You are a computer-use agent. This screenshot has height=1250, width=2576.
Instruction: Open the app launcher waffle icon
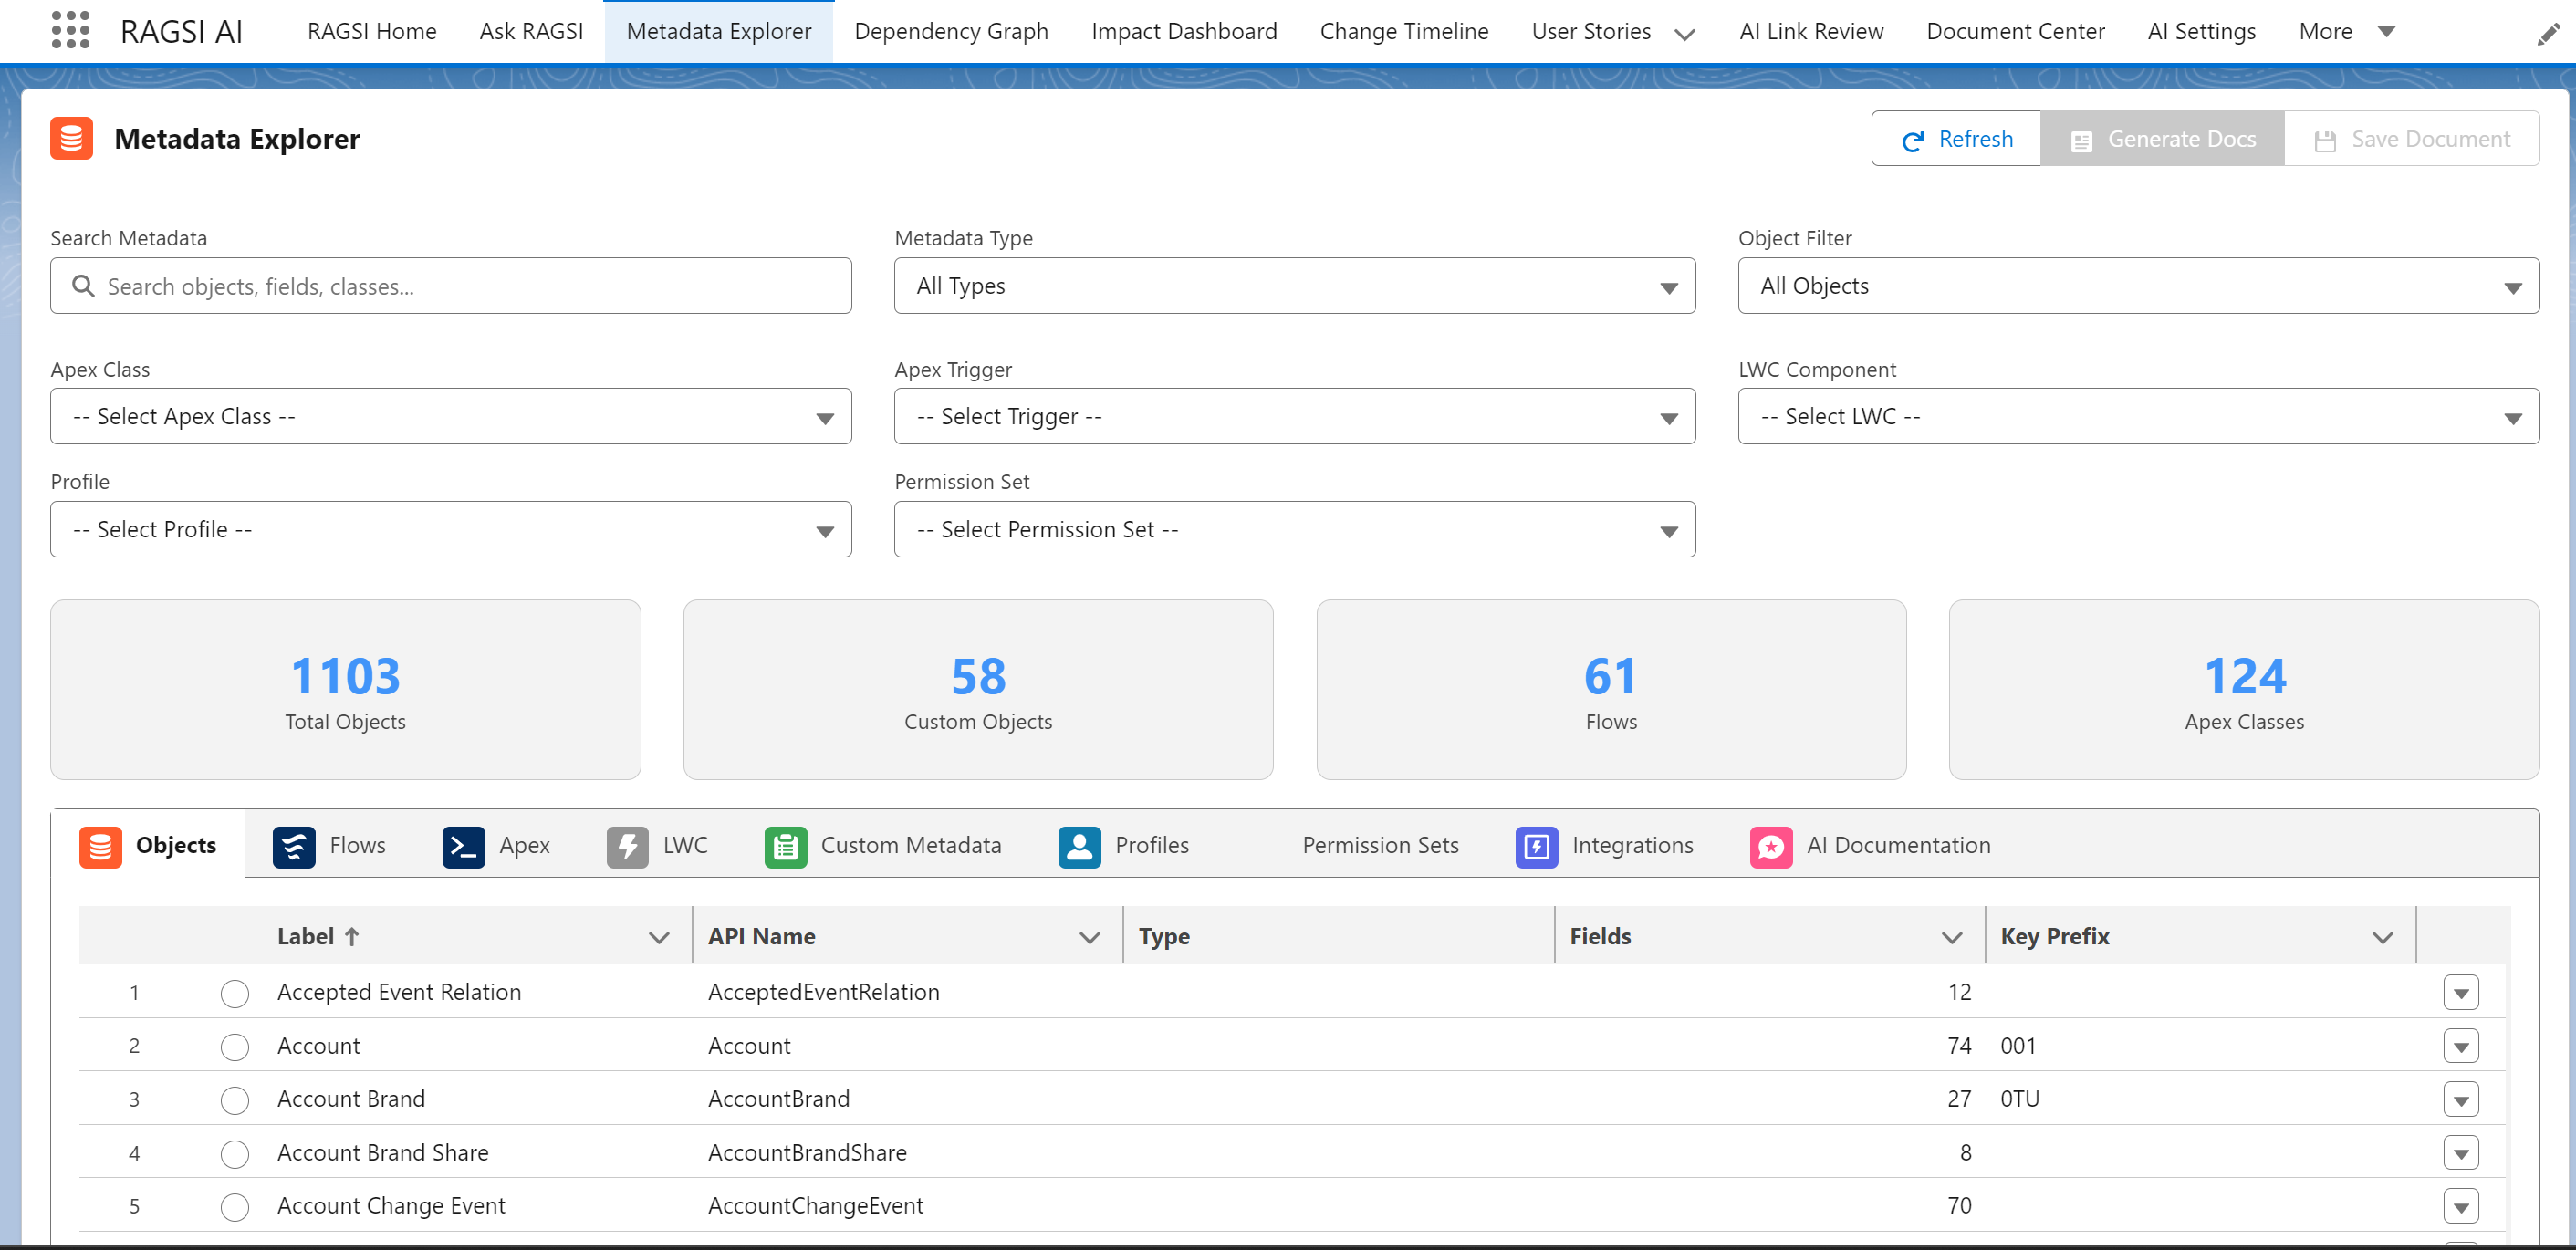pyautogui.click(x=71, y=31)
